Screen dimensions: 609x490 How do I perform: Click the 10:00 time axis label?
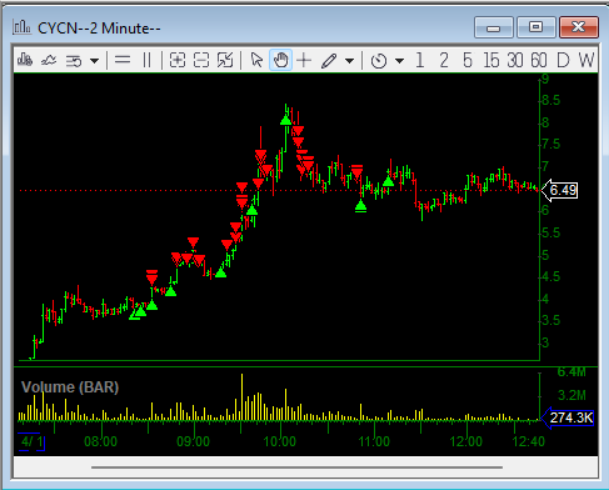coord(280,441)
